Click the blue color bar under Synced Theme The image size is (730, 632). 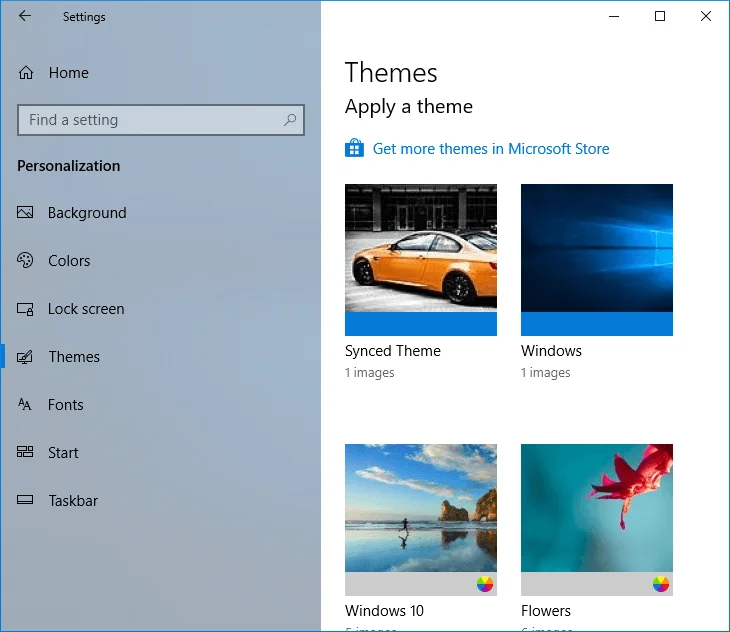pyautogui.click(x=421, y=324)
